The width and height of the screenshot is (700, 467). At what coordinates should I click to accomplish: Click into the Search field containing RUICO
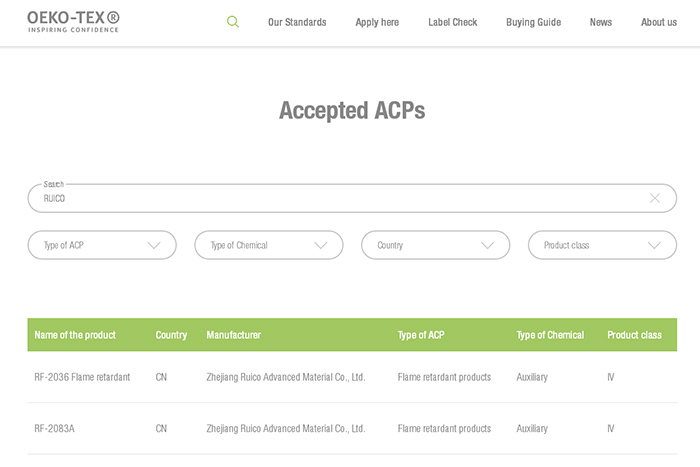coord(340,198)
